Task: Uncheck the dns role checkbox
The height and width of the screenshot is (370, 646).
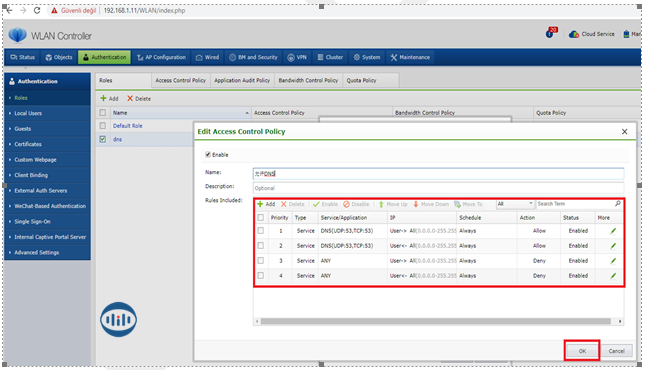Action: click(x=103, y=139)
